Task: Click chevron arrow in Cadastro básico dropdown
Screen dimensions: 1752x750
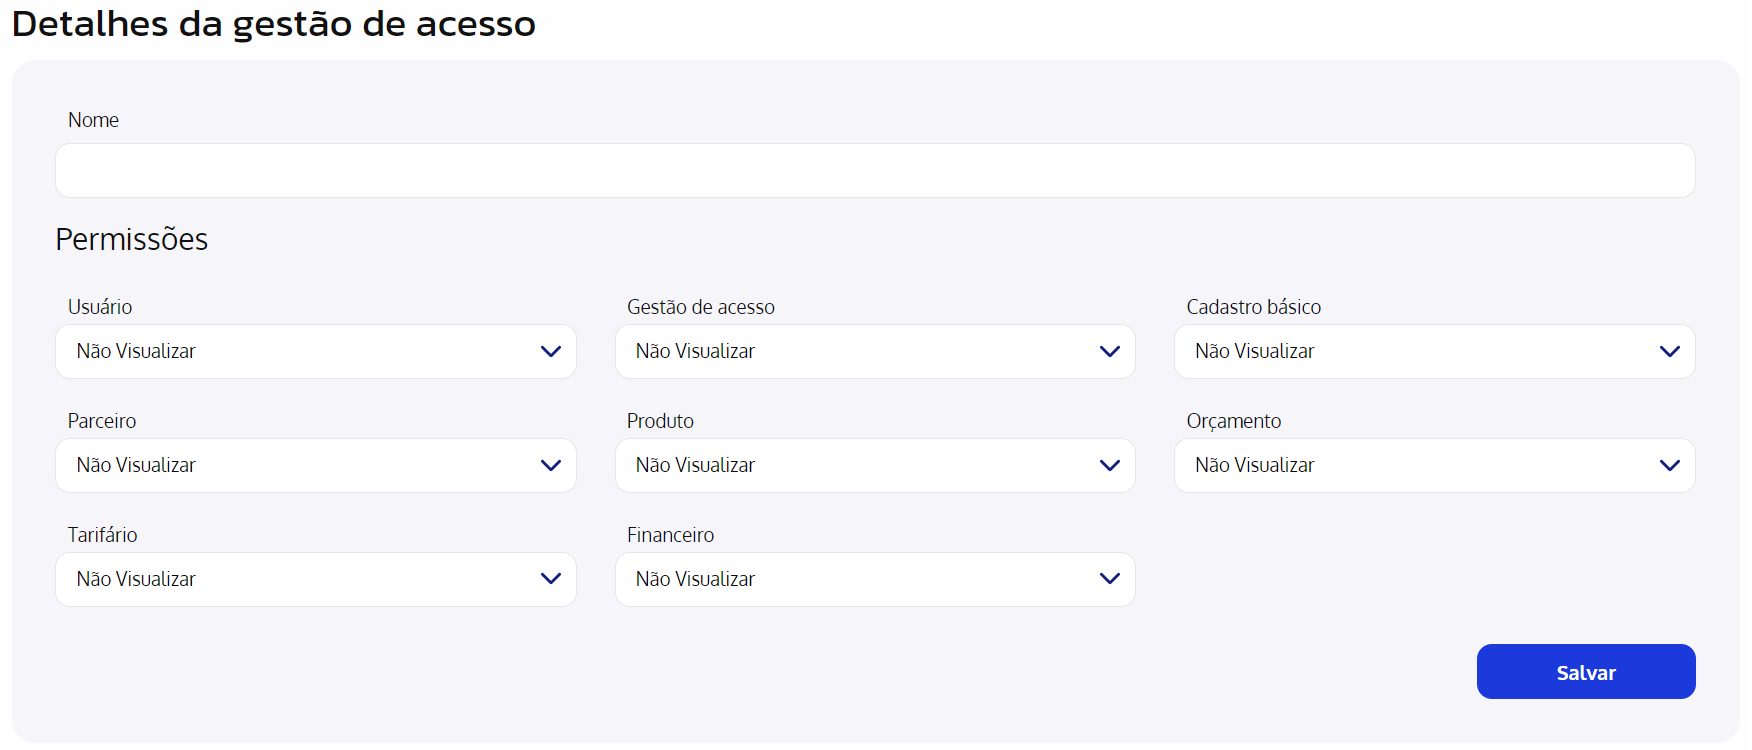Action: click(x=1670, y=351)
